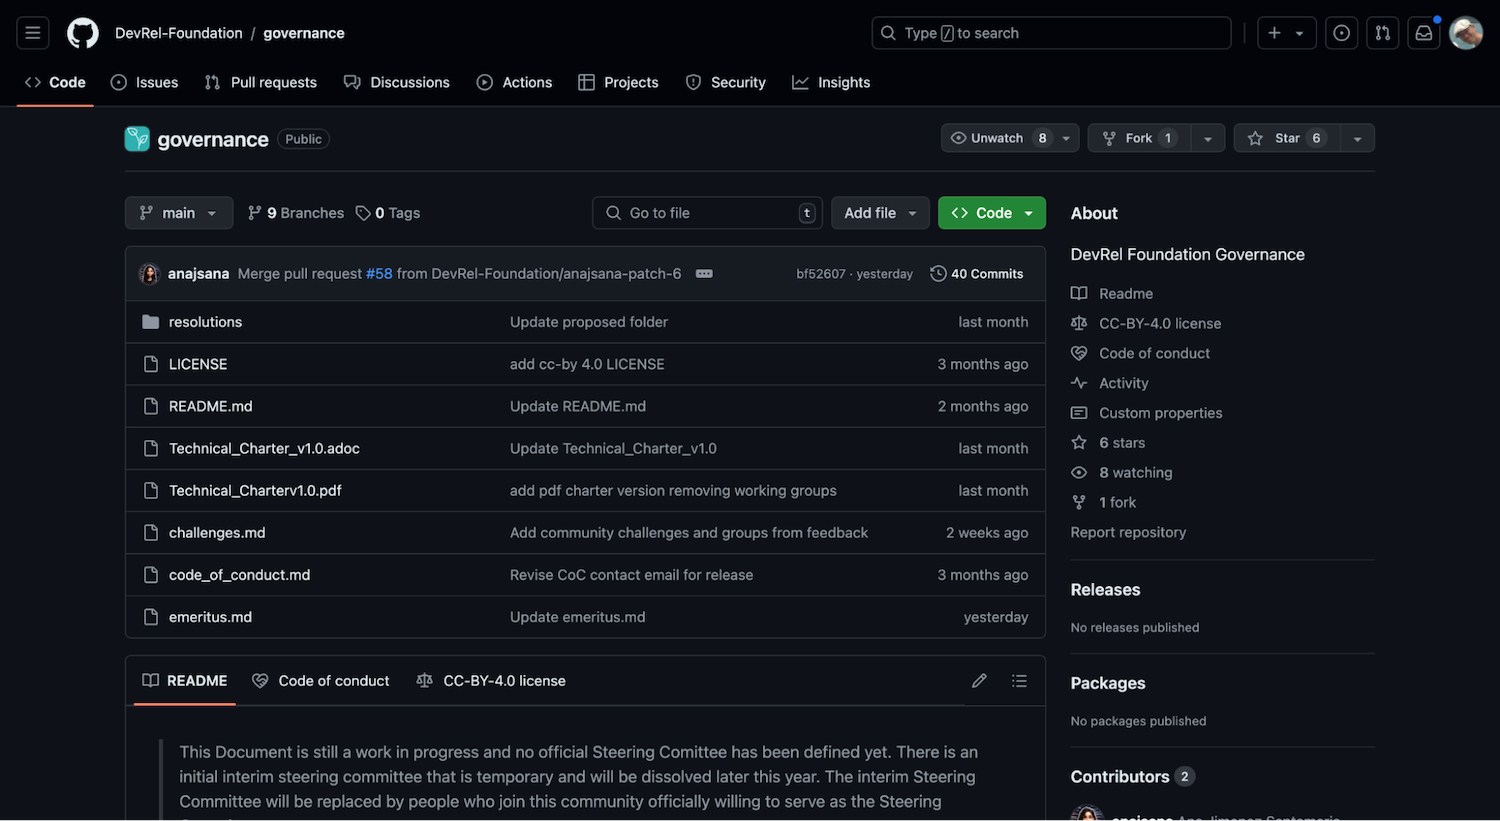Viewport: 1500px width, 821px height.
Task: Open the Releases section heading link
Action: [x=1105, y=590]
